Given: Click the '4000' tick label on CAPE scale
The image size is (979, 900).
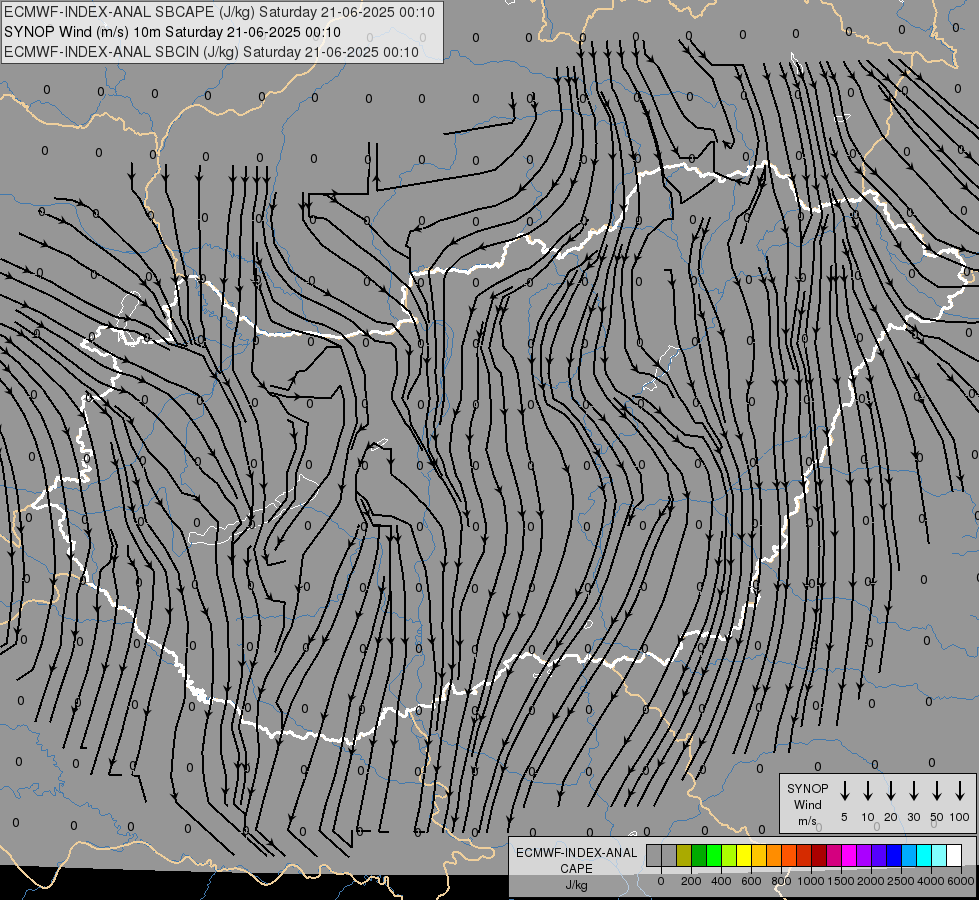Looking at the screenshot, I should 931,881.
